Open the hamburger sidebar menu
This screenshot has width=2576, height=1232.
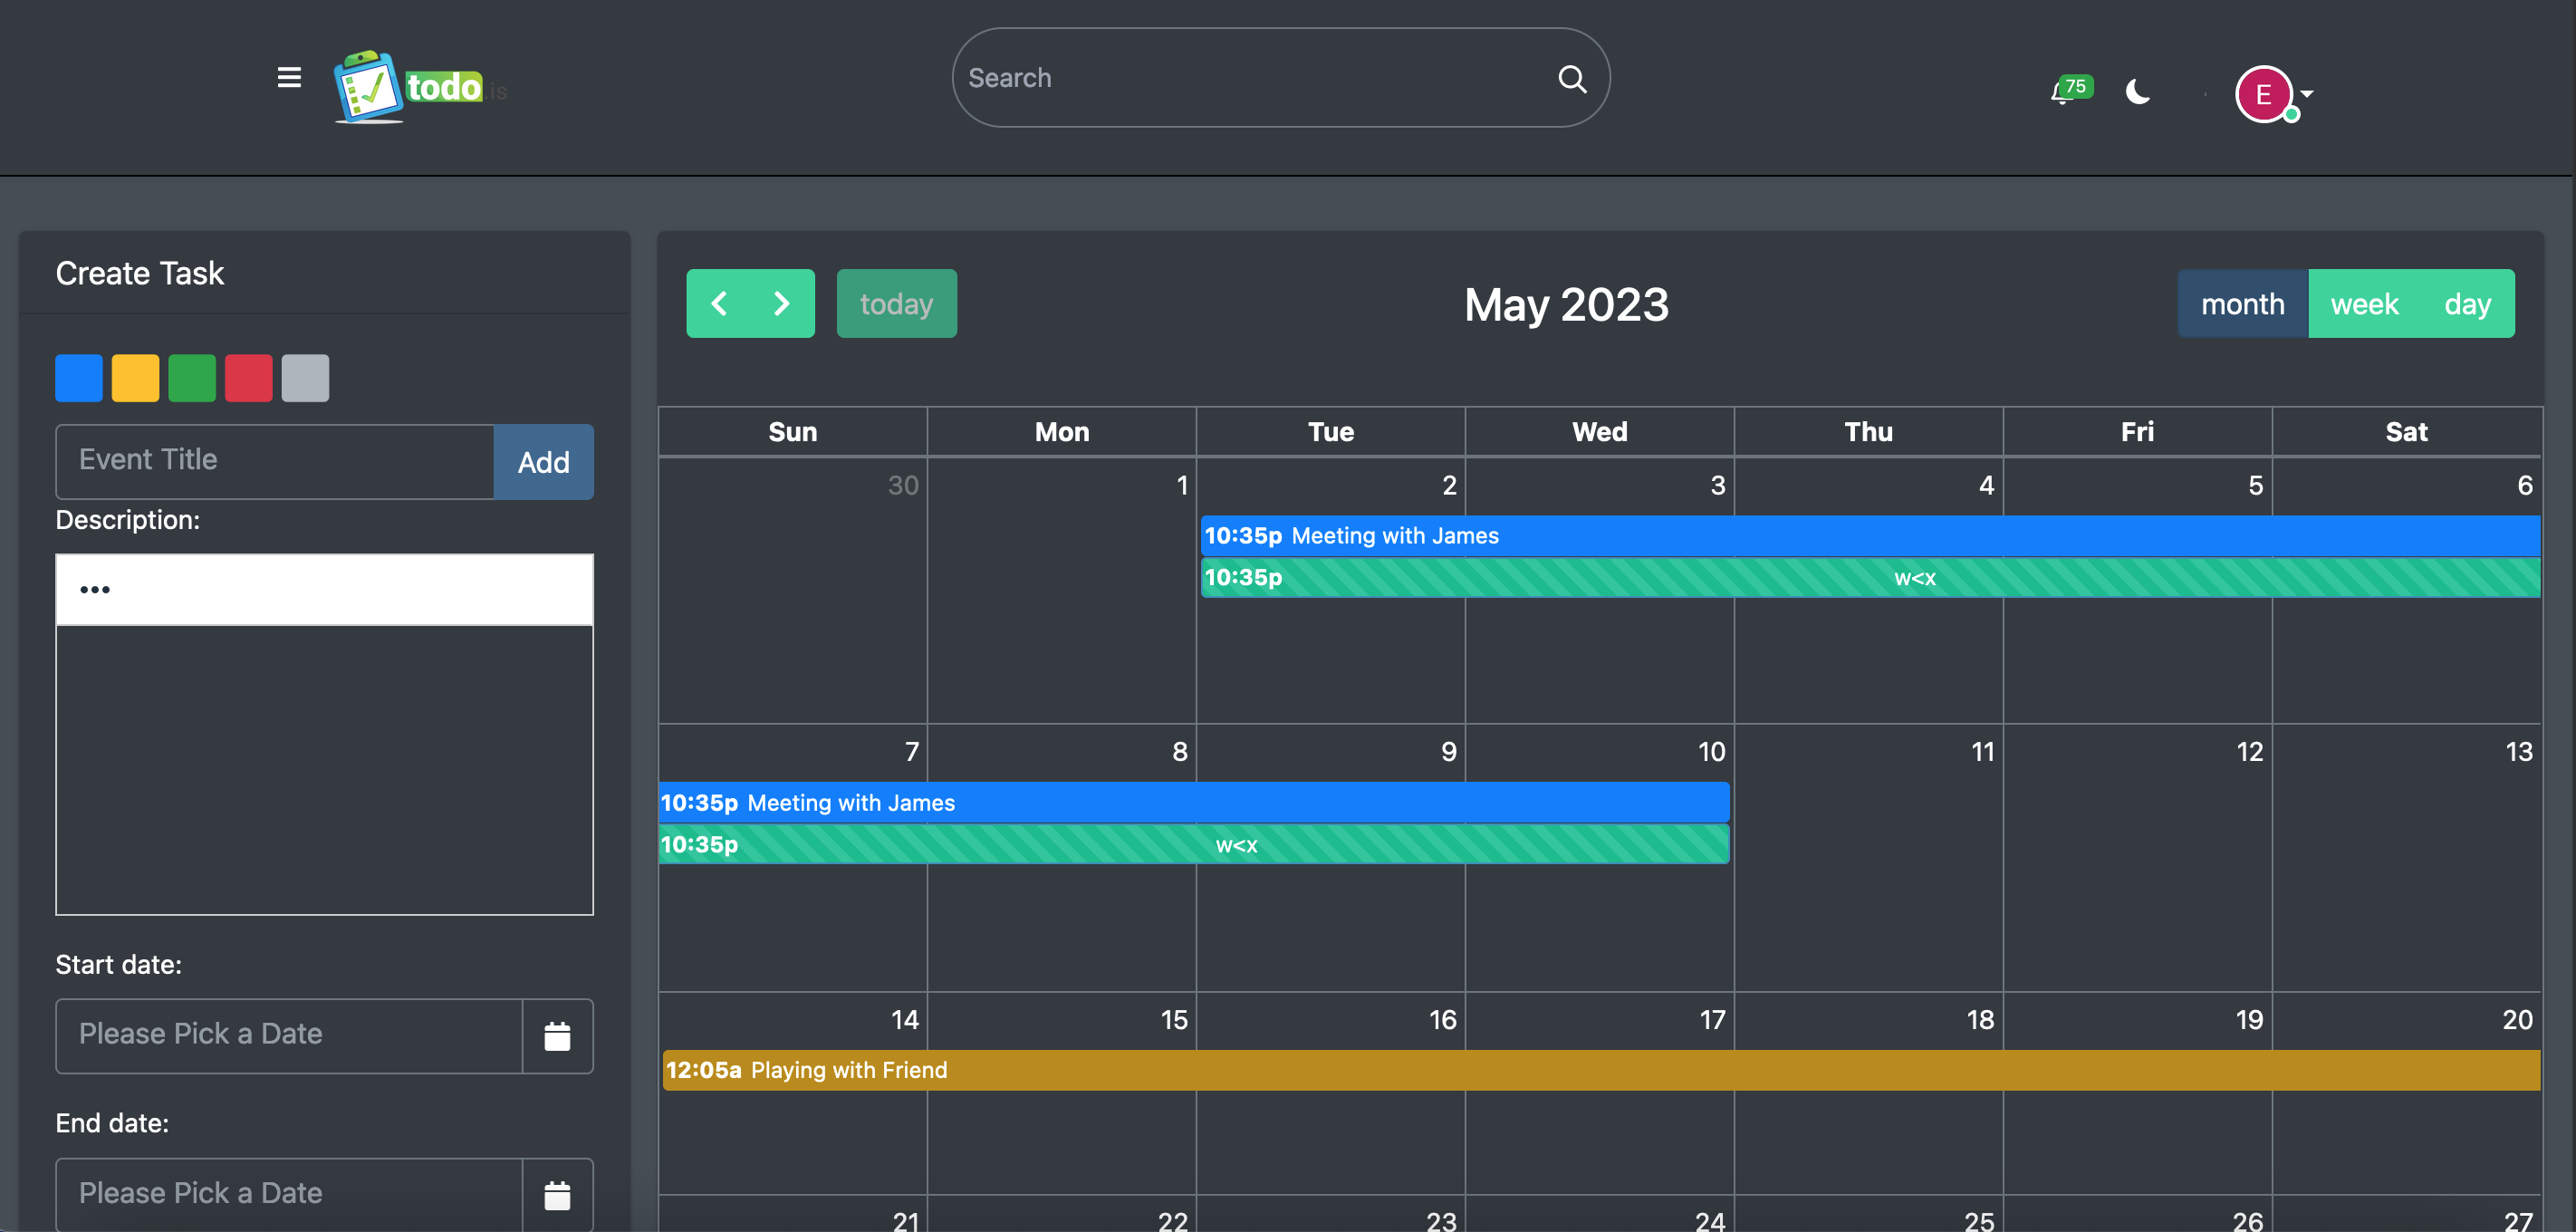coord(289,78)
